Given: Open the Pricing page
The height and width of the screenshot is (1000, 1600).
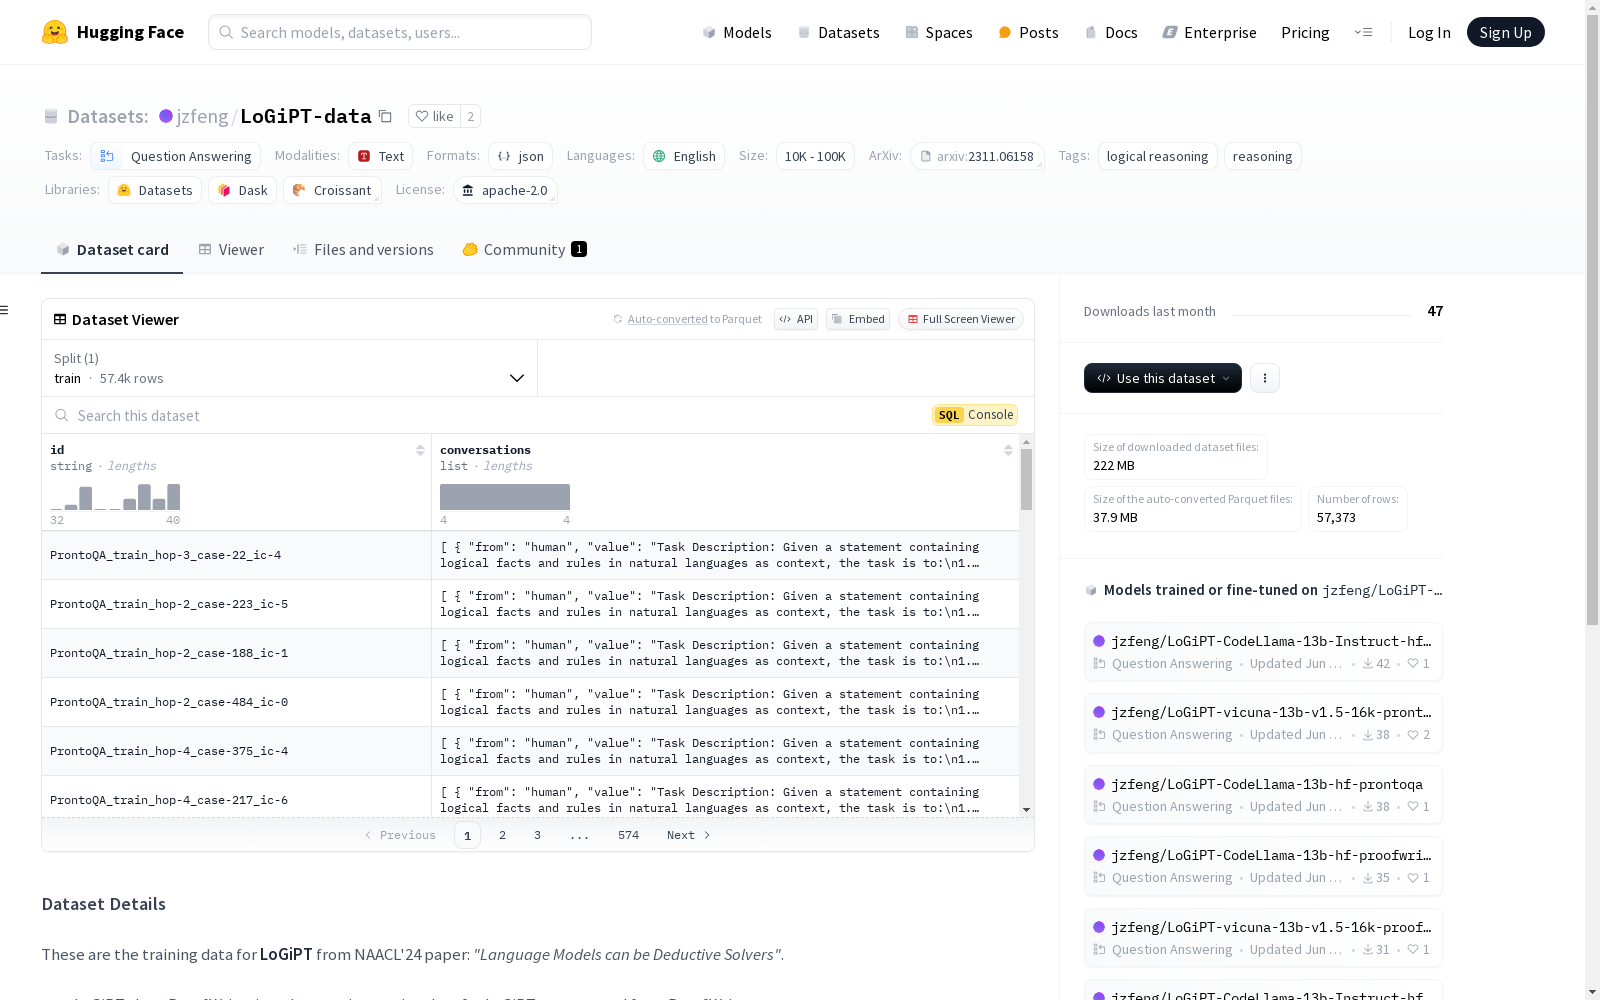Looking at the screenshot, I should 1305,32.
